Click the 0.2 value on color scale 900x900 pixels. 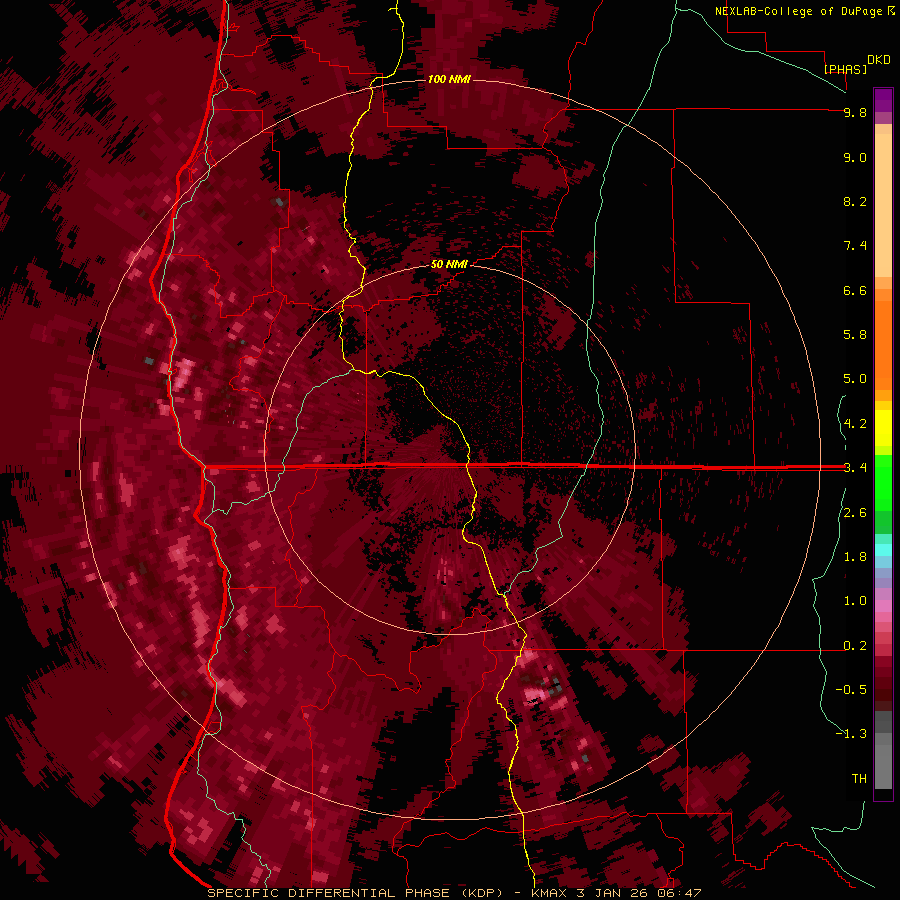855,646
